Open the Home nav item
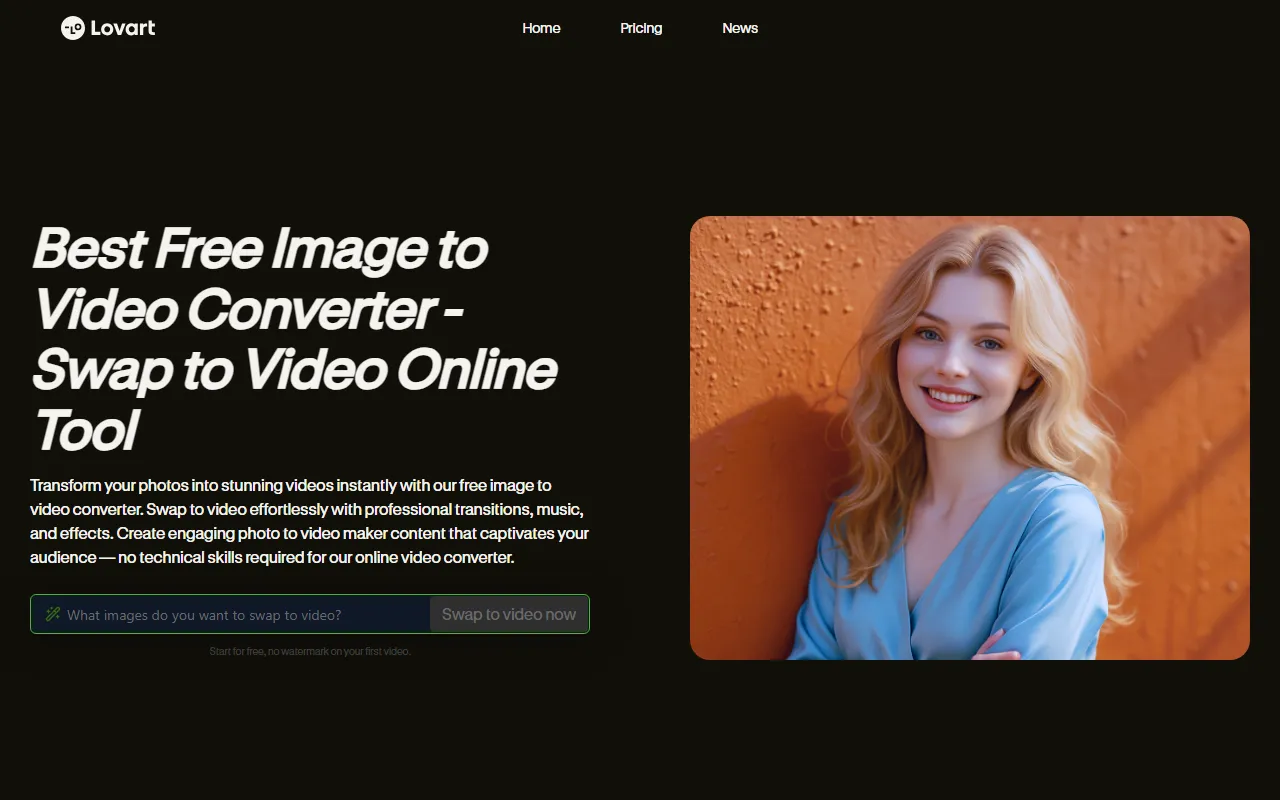 click(541, 28)
